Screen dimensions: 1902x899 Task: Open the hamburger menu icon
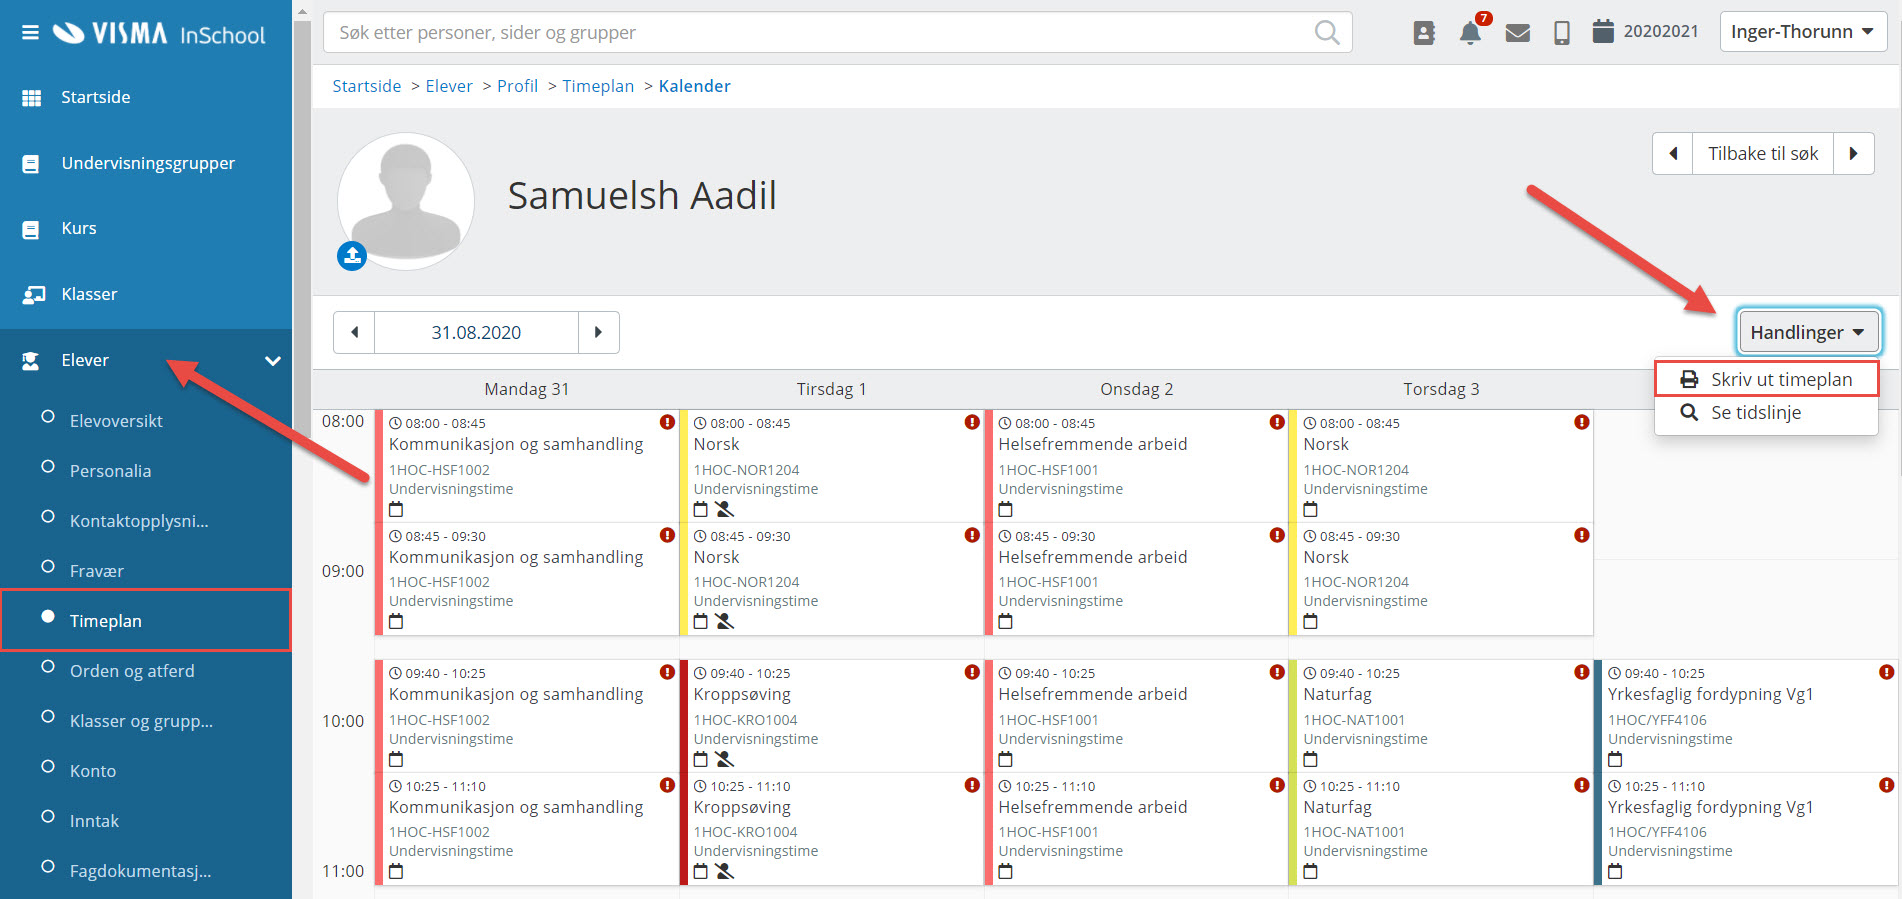pos(30,33)
